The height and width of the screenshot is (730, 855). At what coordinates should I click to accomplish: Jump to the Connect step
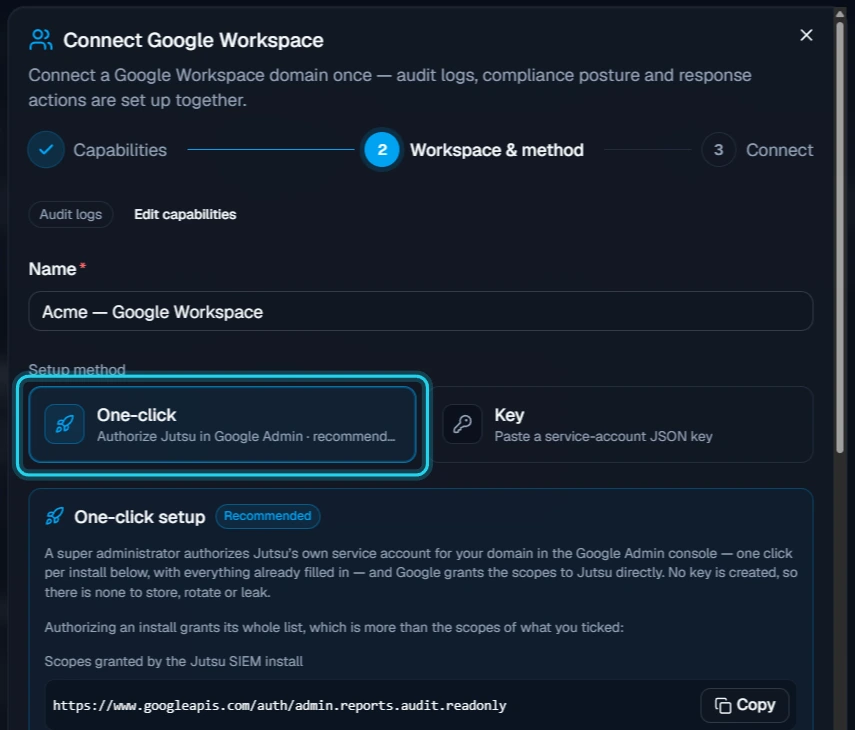pos(757,150)
